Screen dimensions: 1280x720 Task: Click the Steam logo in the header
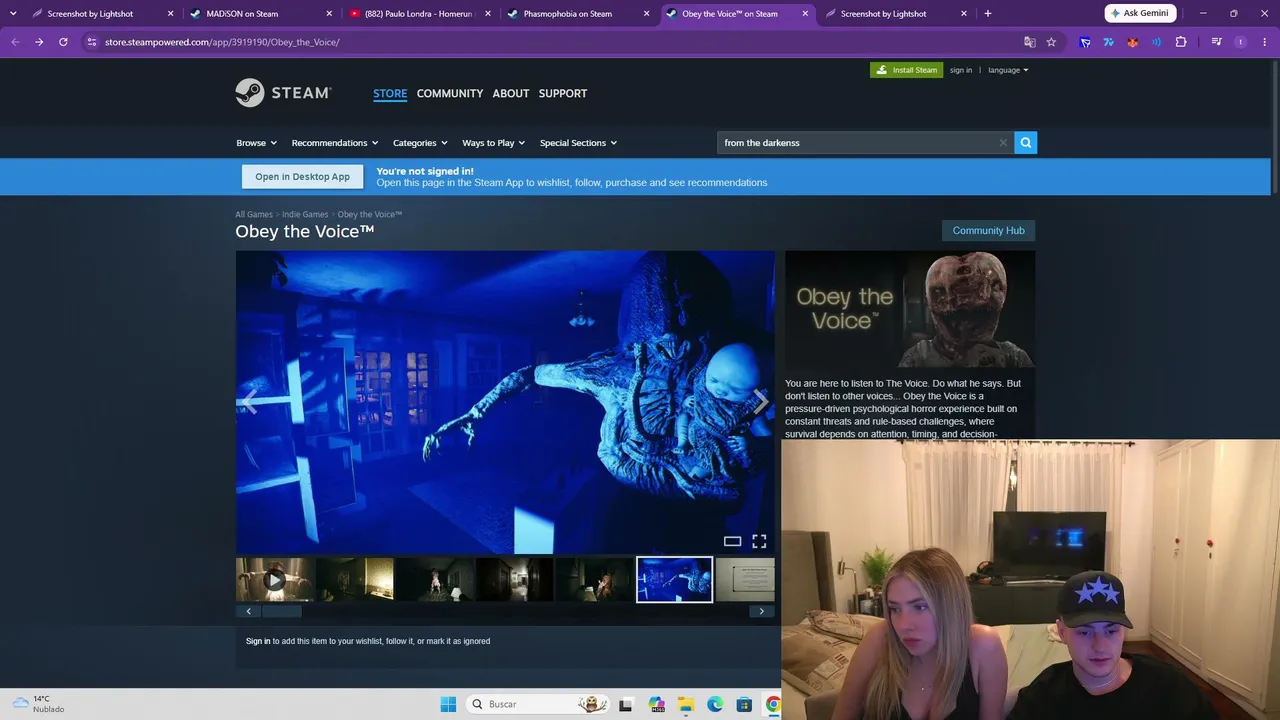[x=283, y=93]
